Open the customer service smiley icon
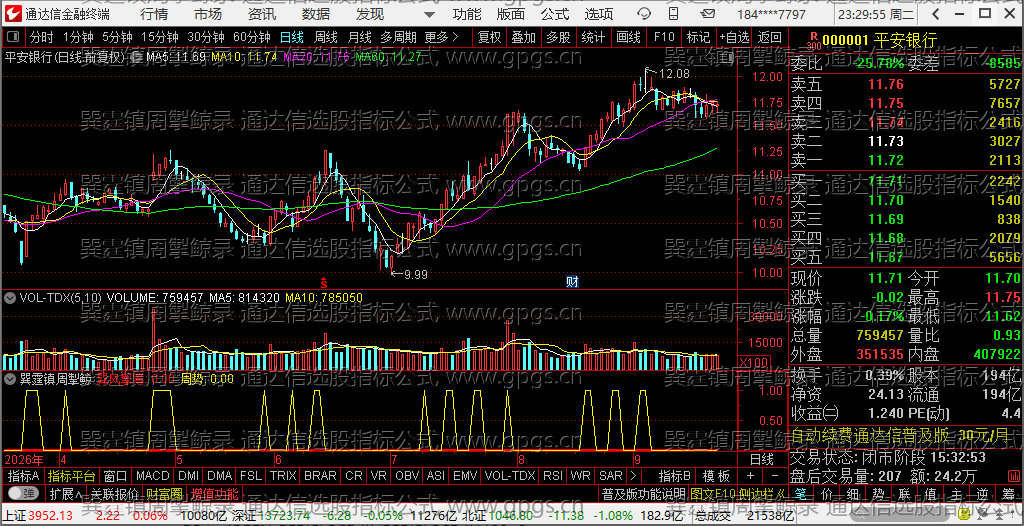 [644, 14]
